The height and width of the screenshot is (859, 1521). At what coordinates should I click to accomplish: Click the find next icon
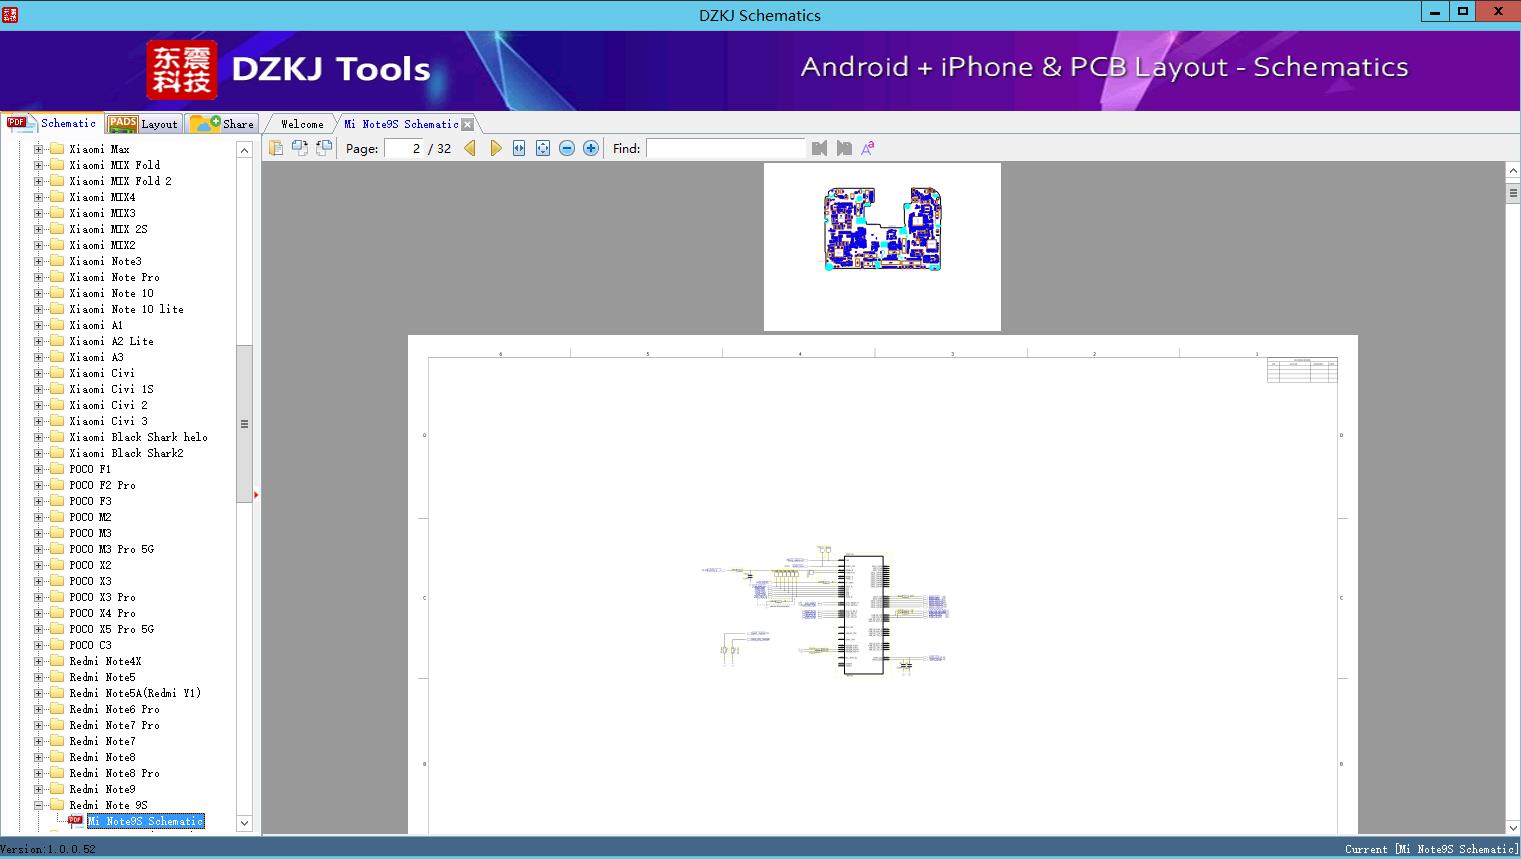[844, 148]
